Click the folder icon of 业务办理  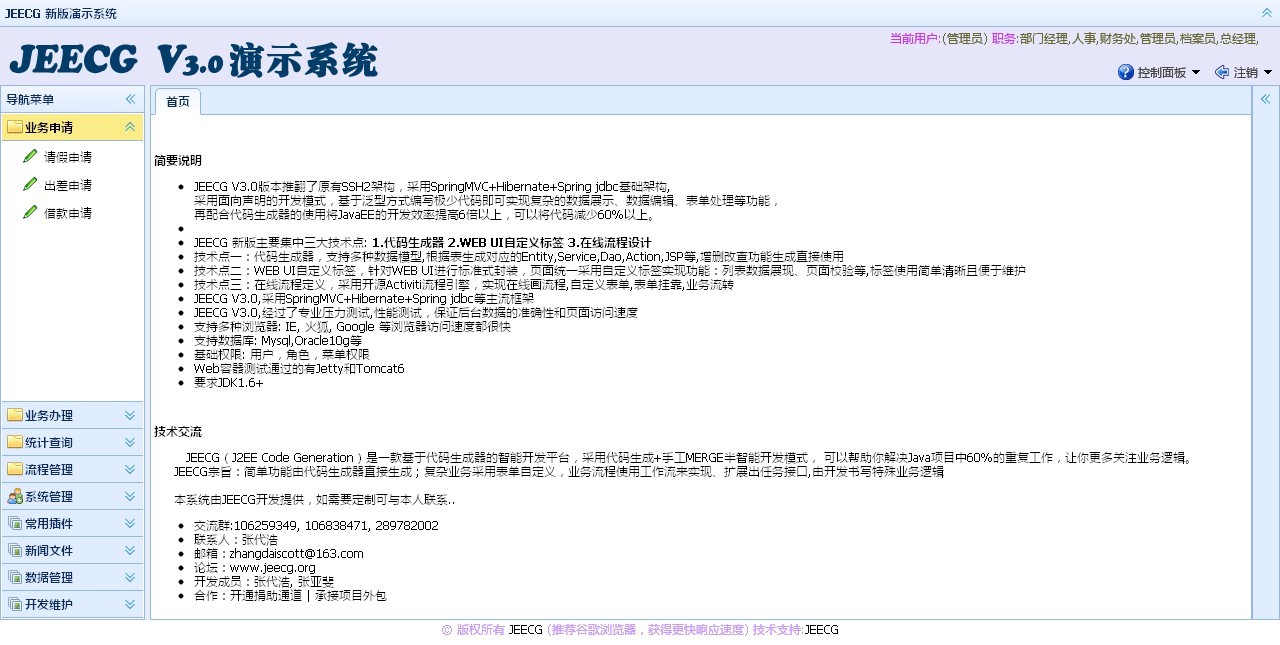click(14, 415)
